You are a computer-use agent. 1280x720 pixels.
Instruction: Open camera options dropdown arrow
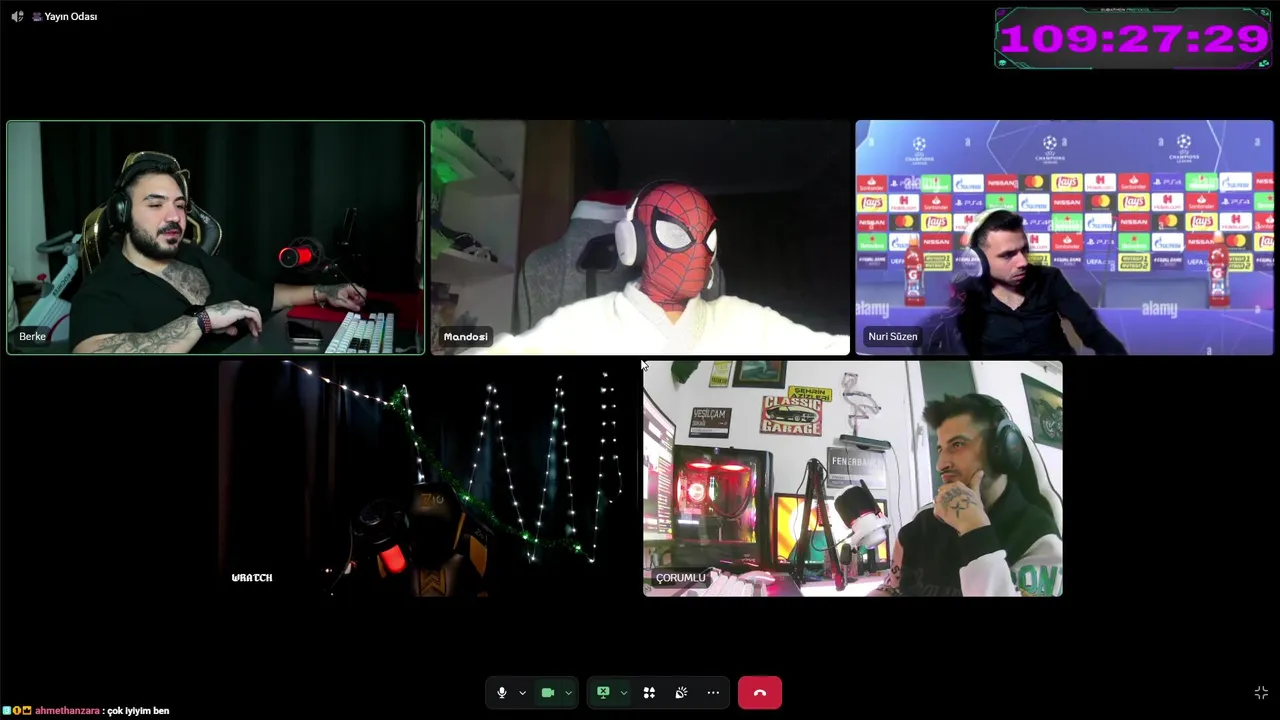point(568,693)
